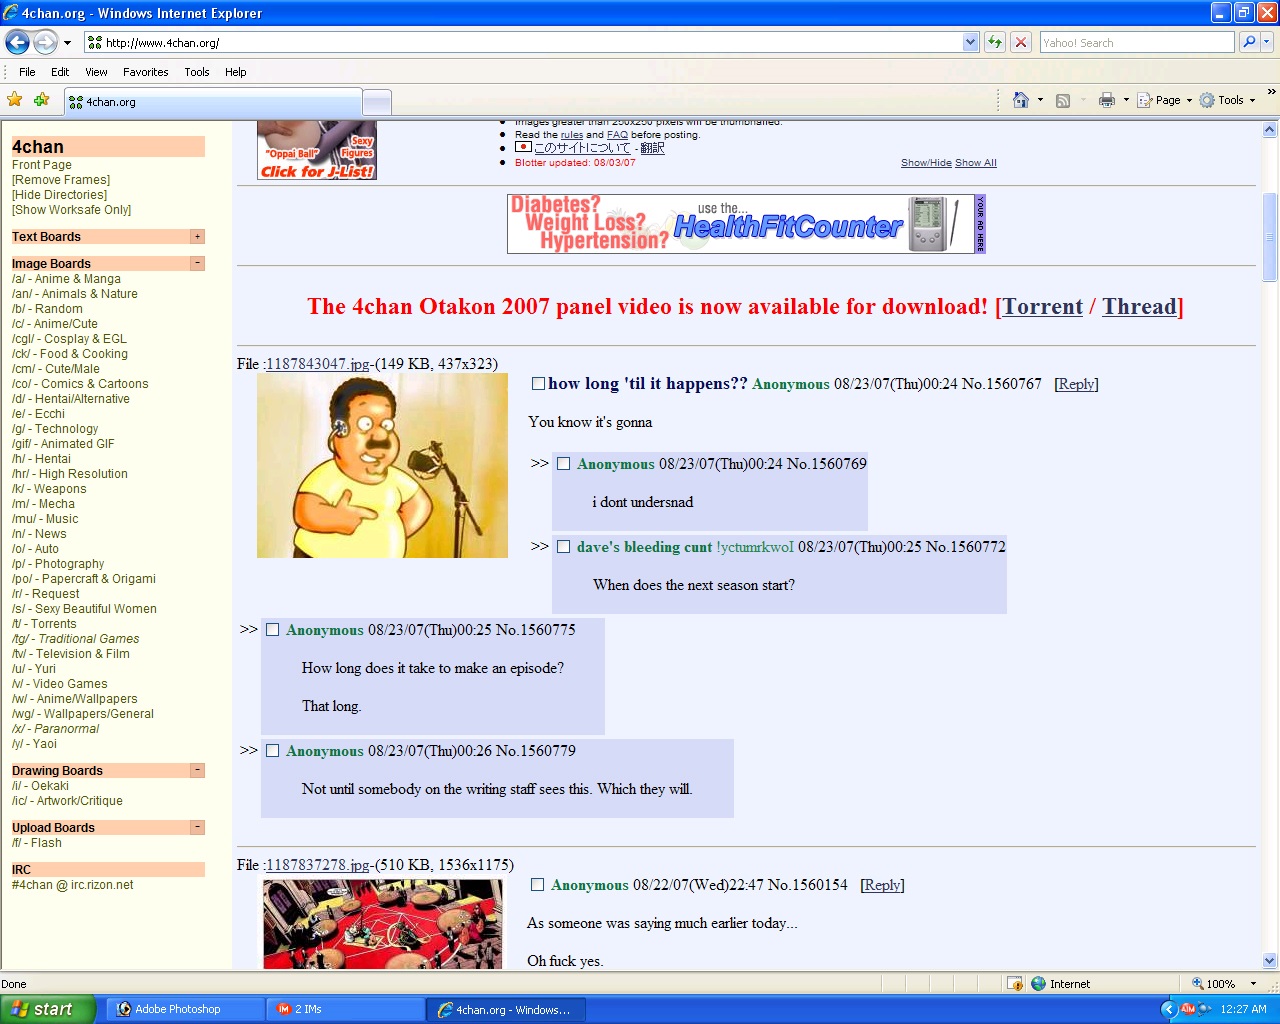The width and height of the screenshot is (1280, 1024).
Task: Click the Front Page sidebar link
Action: tap(42, 165)
